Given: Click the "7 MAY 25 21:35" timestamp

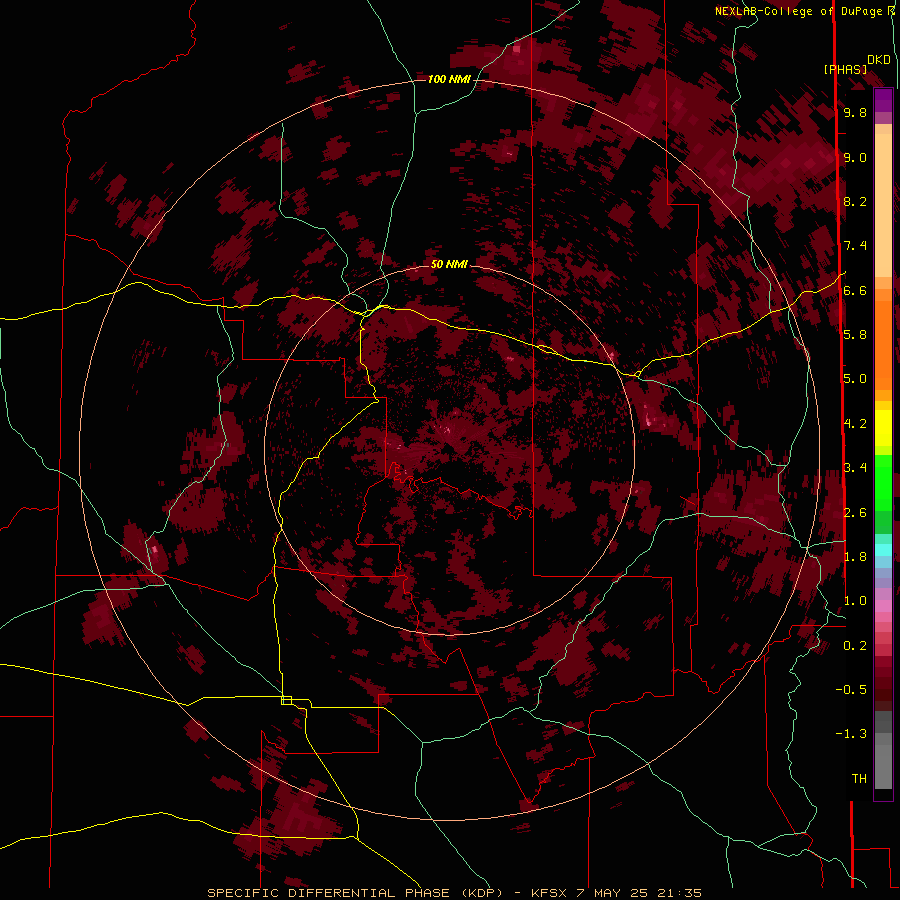Looking at the screenshot, I should pos(639,893).
